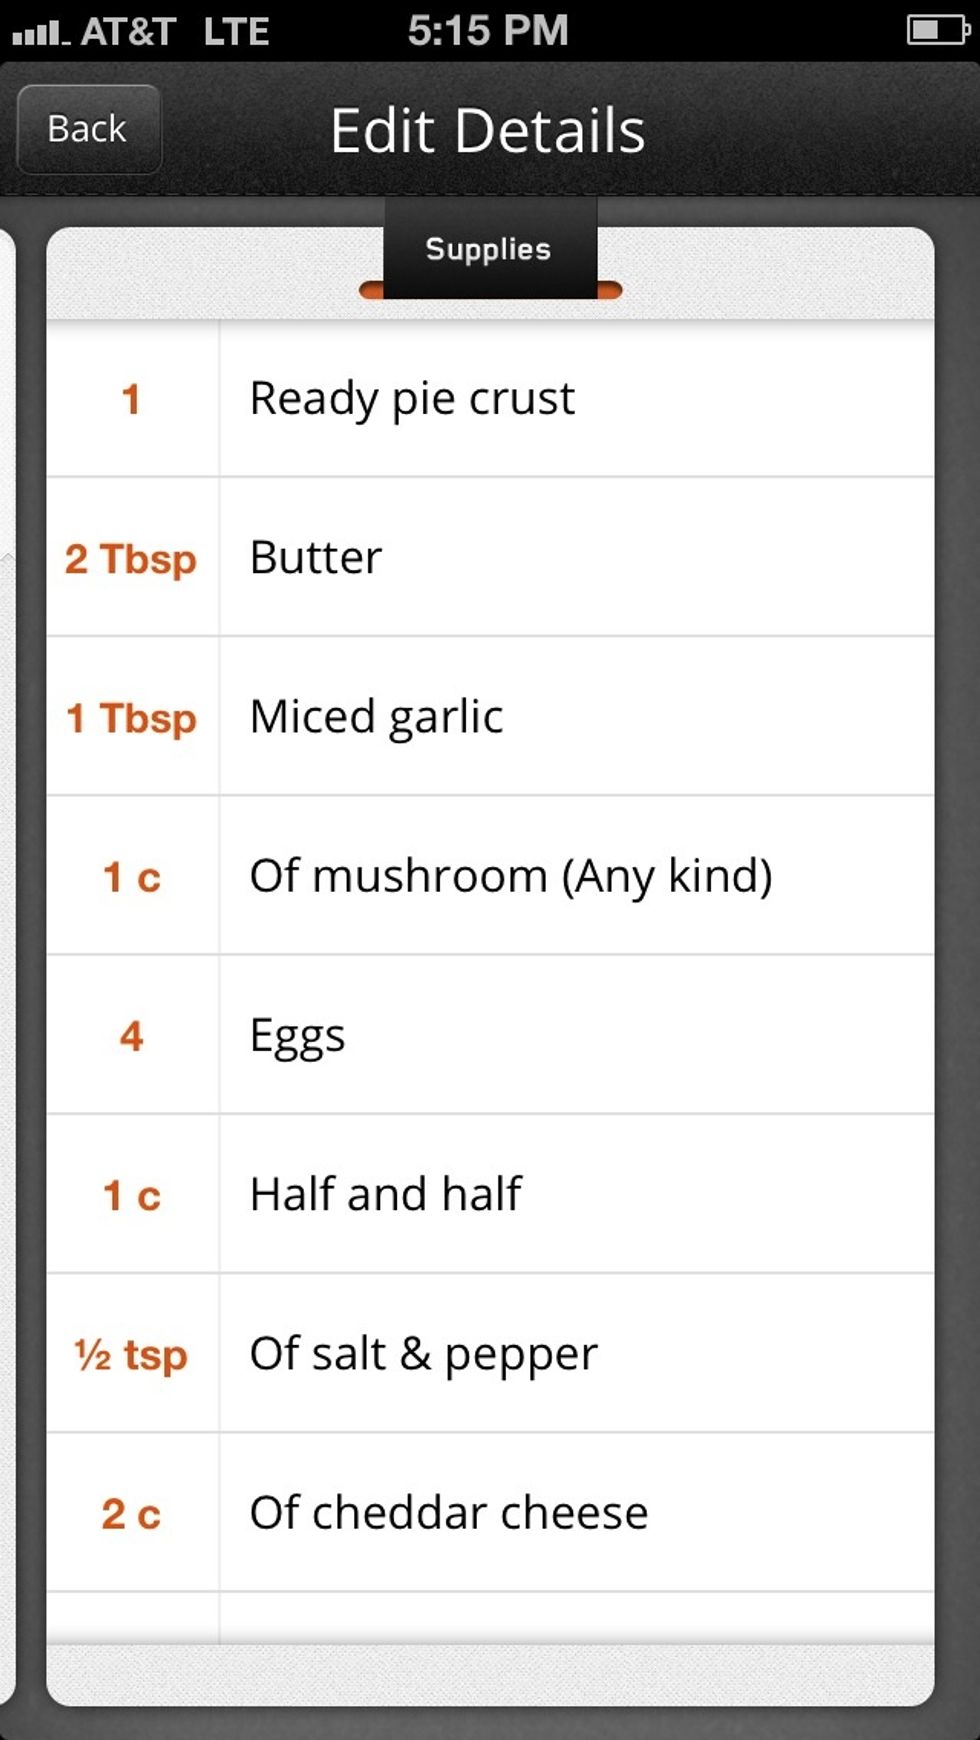
Task: Change the 1 c half and half quantity
Action: [x=131, y=1195]
